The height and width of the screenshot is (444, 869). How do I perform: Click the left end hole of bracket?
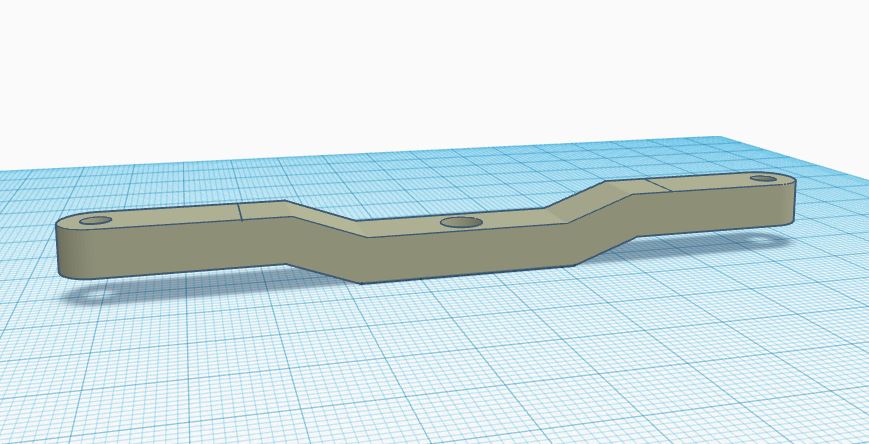[x=95, y=221]
